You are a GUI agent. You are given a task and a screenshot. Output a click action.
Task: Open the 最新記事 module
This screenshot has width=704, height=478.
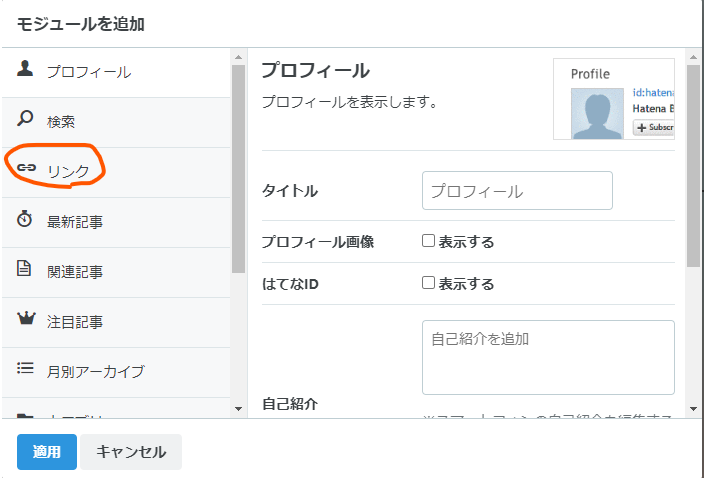(x=116, y=223)
